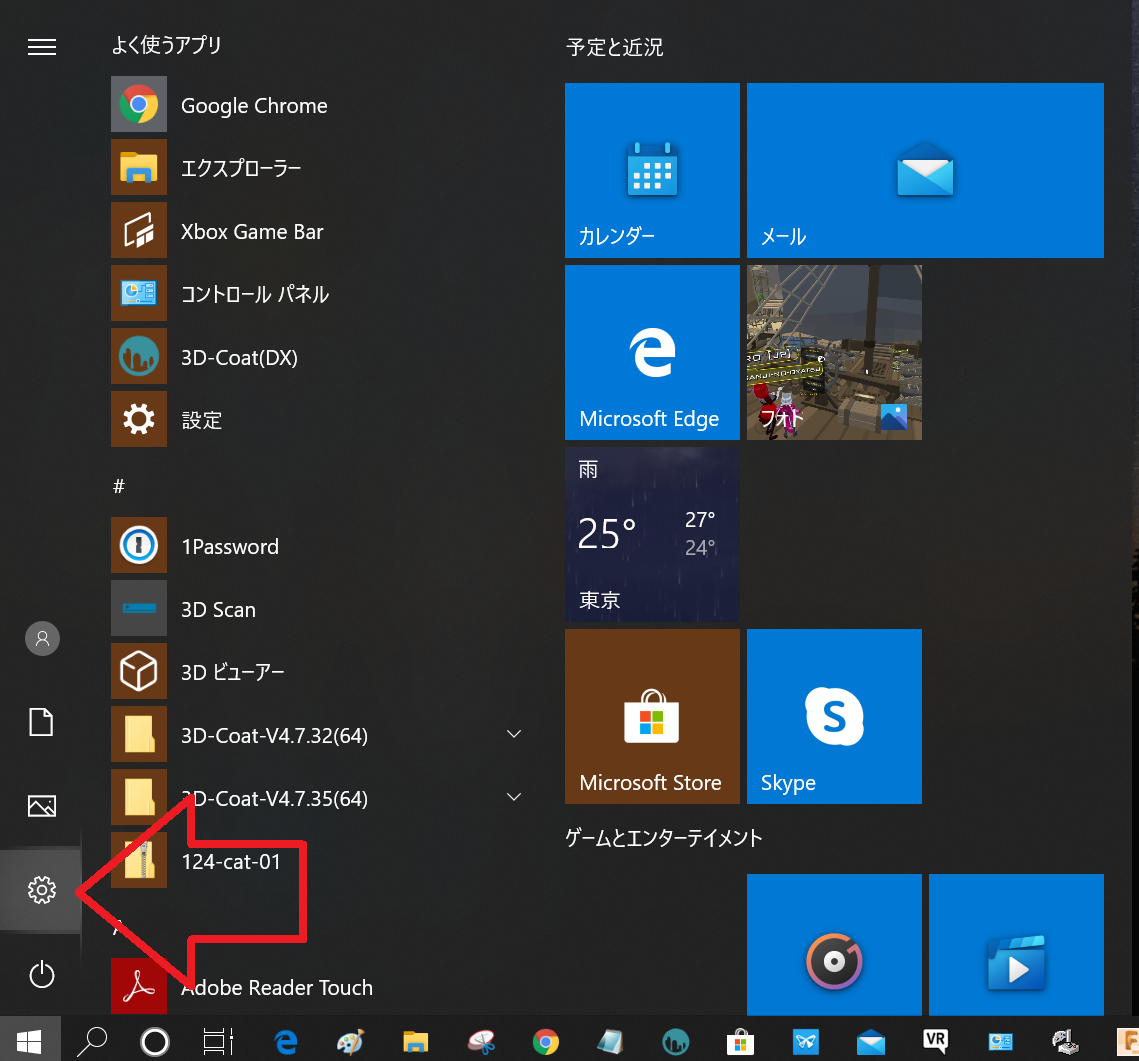Open the VR app on taskbar

[x=936, y=1041]
